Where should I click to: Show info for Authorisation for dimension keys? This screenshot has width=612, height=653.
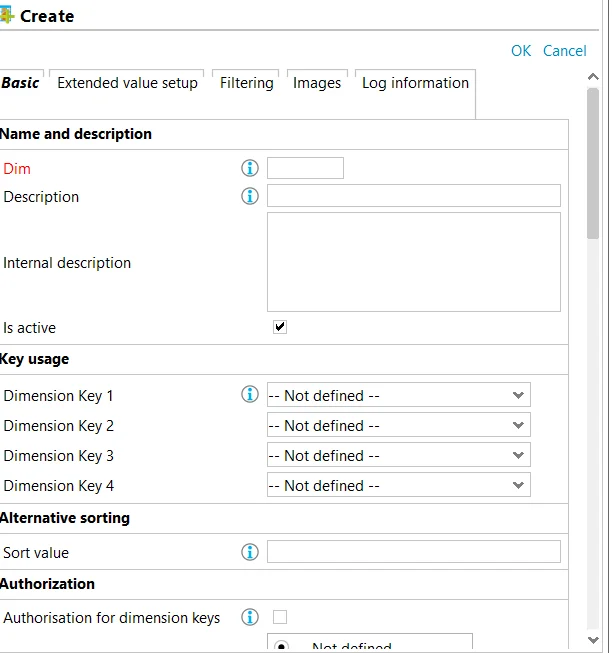coord(250,617)
